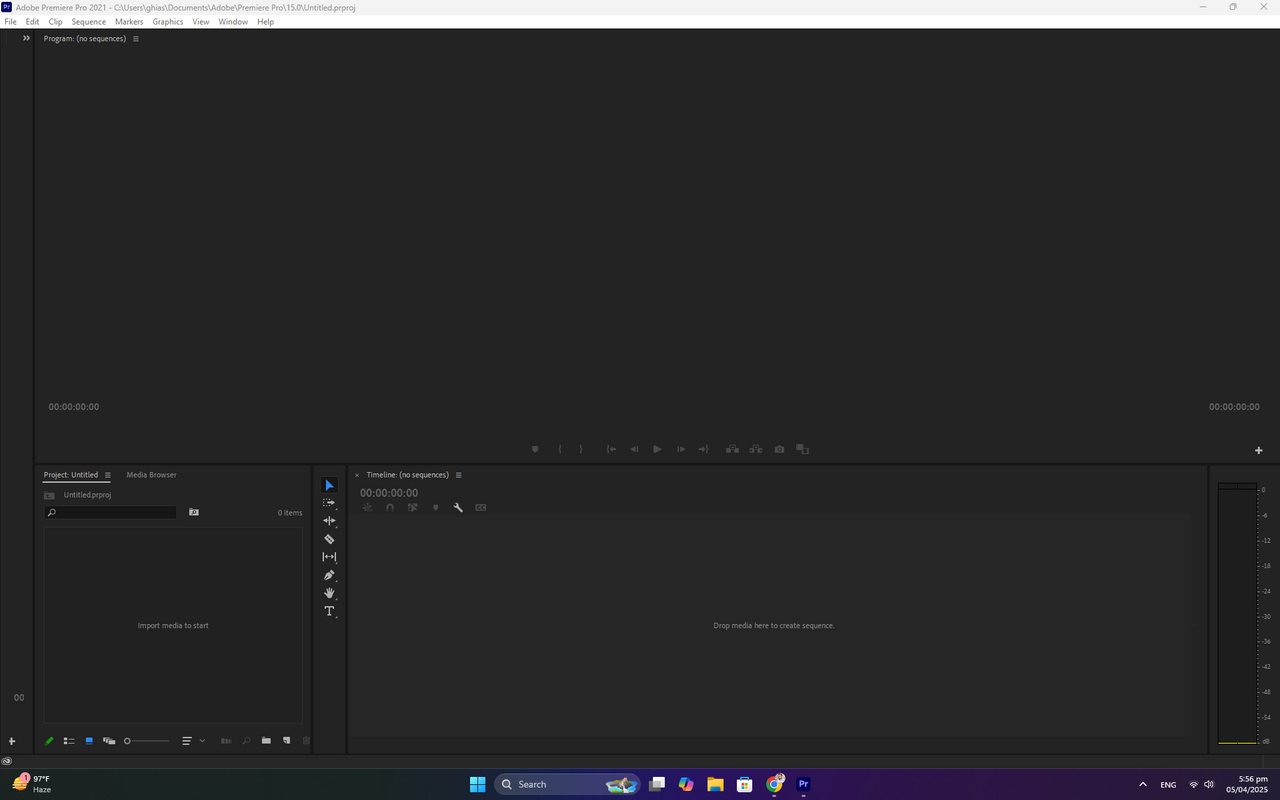Viewport: 1280px width, 800px height.
Task: Click the filter bin content icon beside search
Action: tap(194, 512)
